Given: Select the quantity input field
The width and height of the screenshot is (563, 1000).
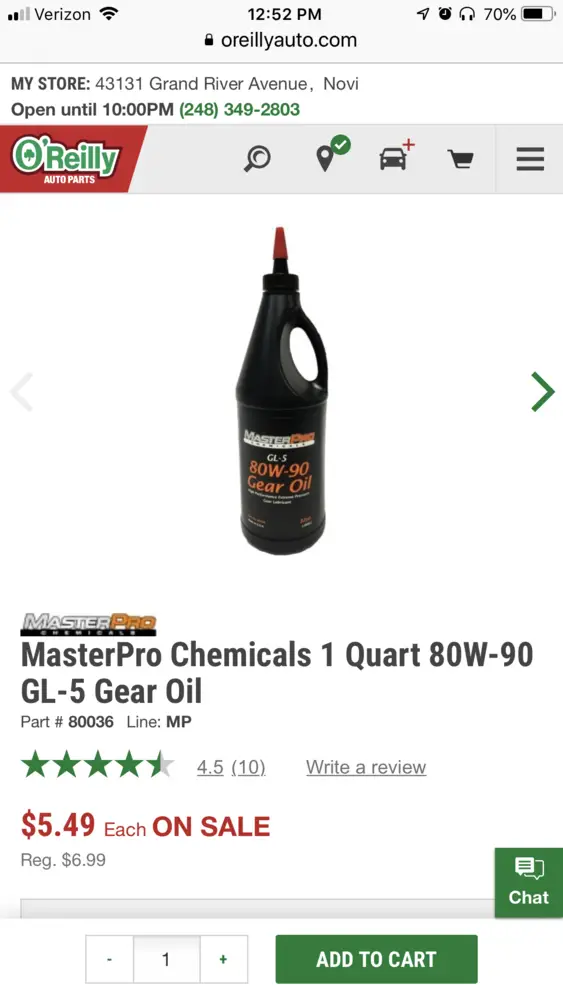Looking at the screenshot, I should (x=166, y=959).
